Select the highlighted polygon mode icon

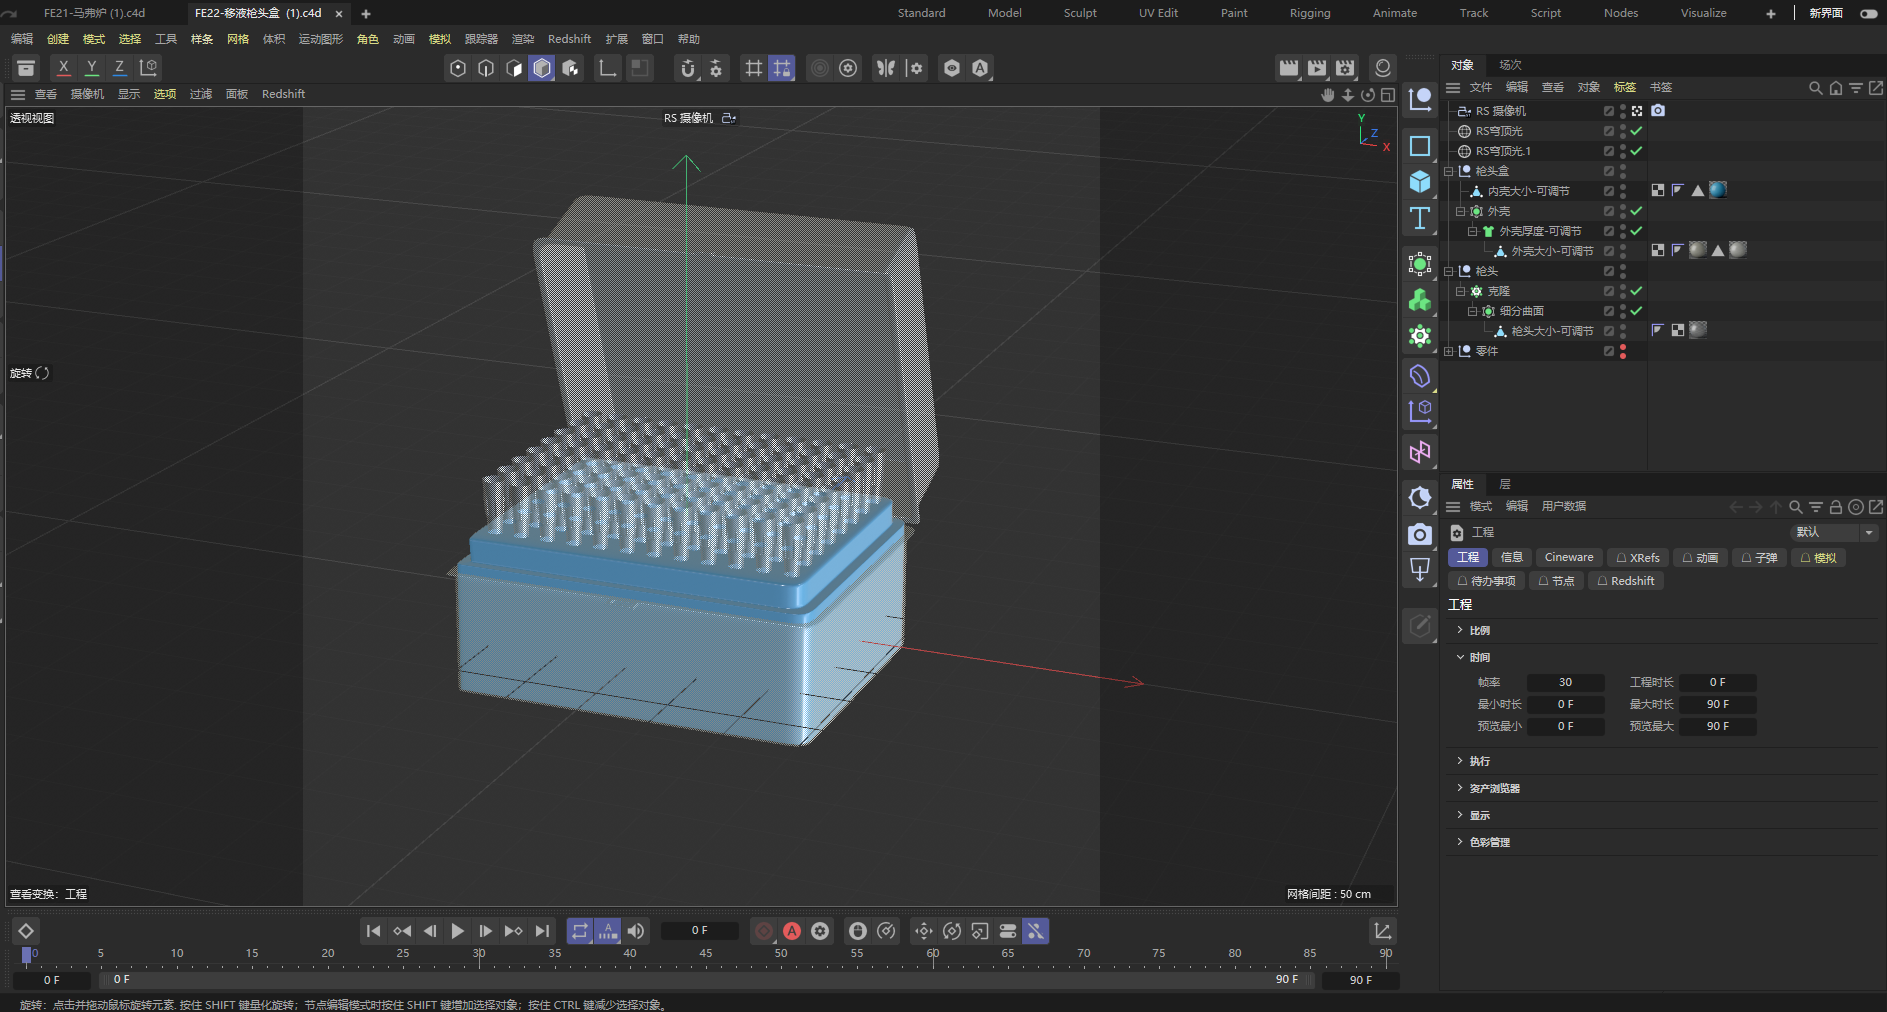pos(542,68)
